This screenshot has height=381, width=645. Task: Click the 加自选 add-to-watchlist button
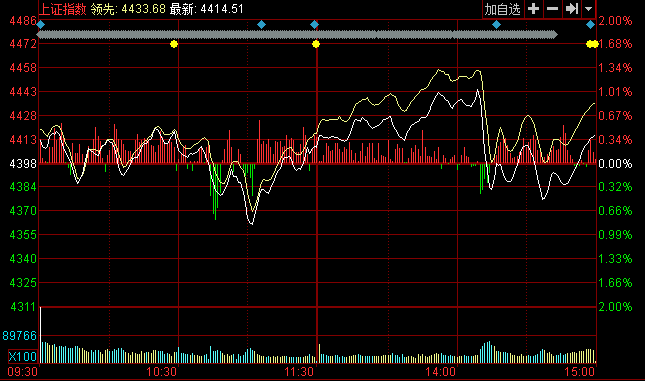503,9
